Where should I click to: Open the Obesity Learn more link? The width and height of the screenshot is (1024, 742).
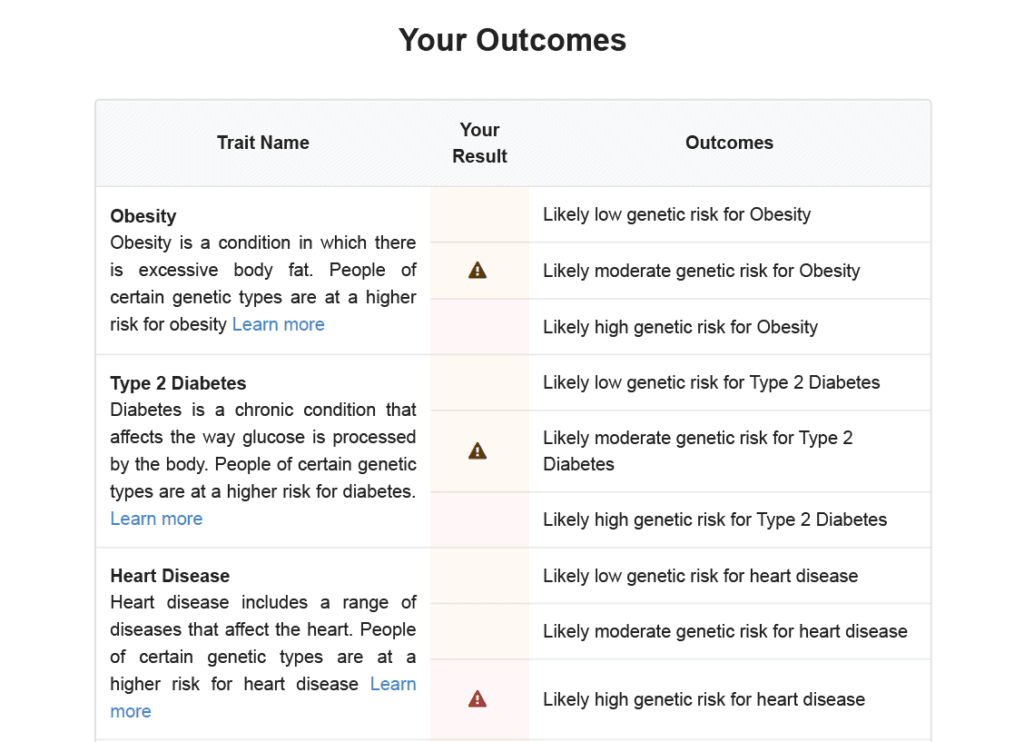click(x=278, y=324)
